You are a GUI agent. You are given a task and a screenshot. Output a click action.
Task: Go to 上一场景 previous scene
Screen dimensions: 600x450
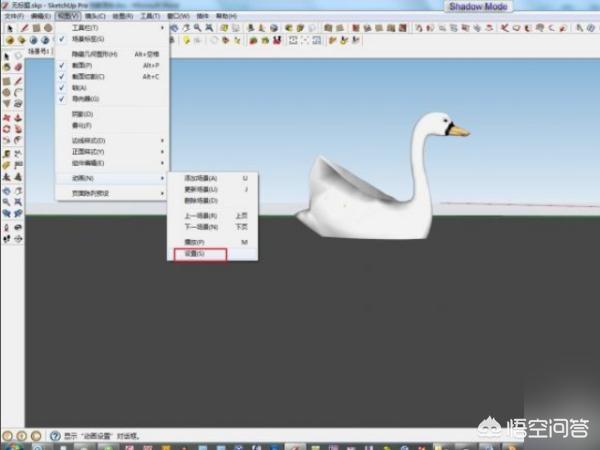(x=213, y=216)
